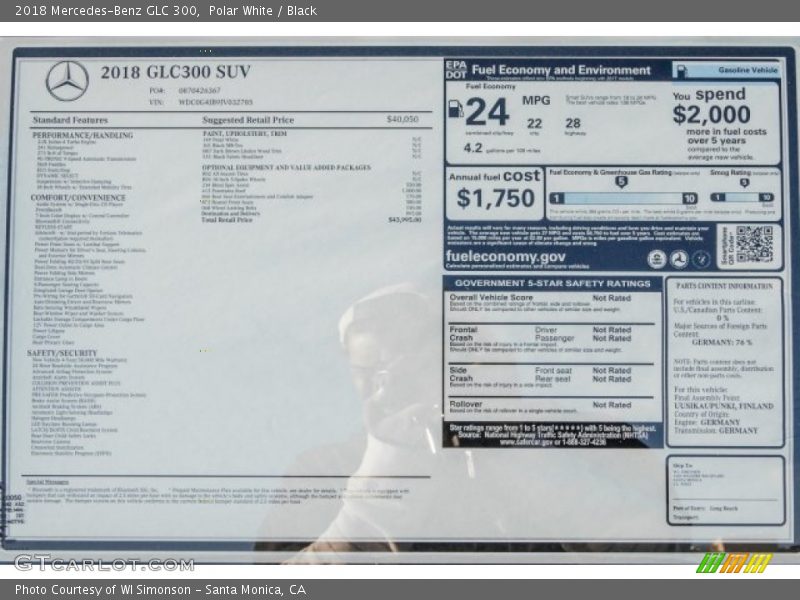Screen dimensions: 800x600
Task: Click the 'PARTS CONTENT INFORMATION' heading
Action: 724,286
